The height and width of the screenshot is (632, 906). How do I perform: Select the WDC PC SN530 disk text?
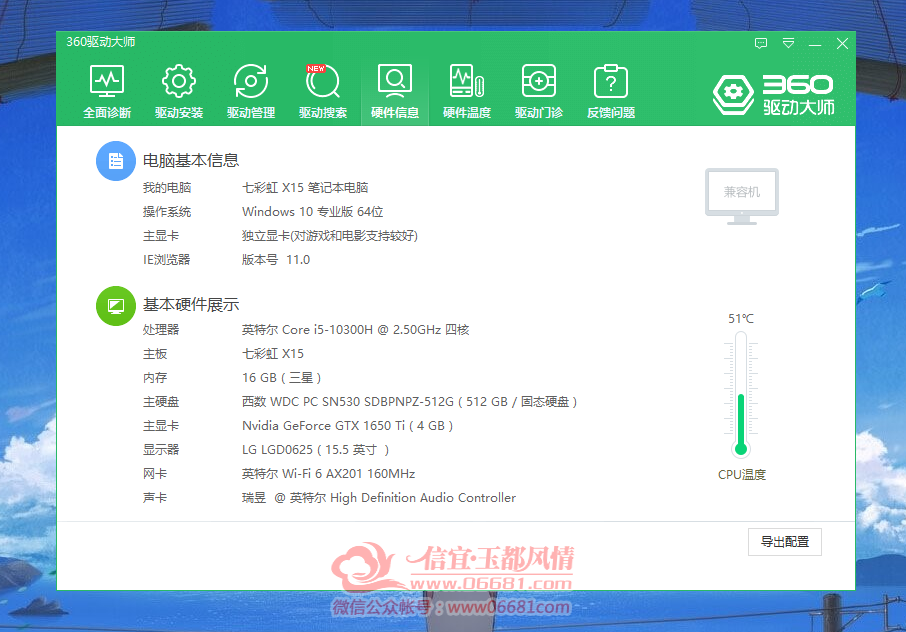click(410, 402)
